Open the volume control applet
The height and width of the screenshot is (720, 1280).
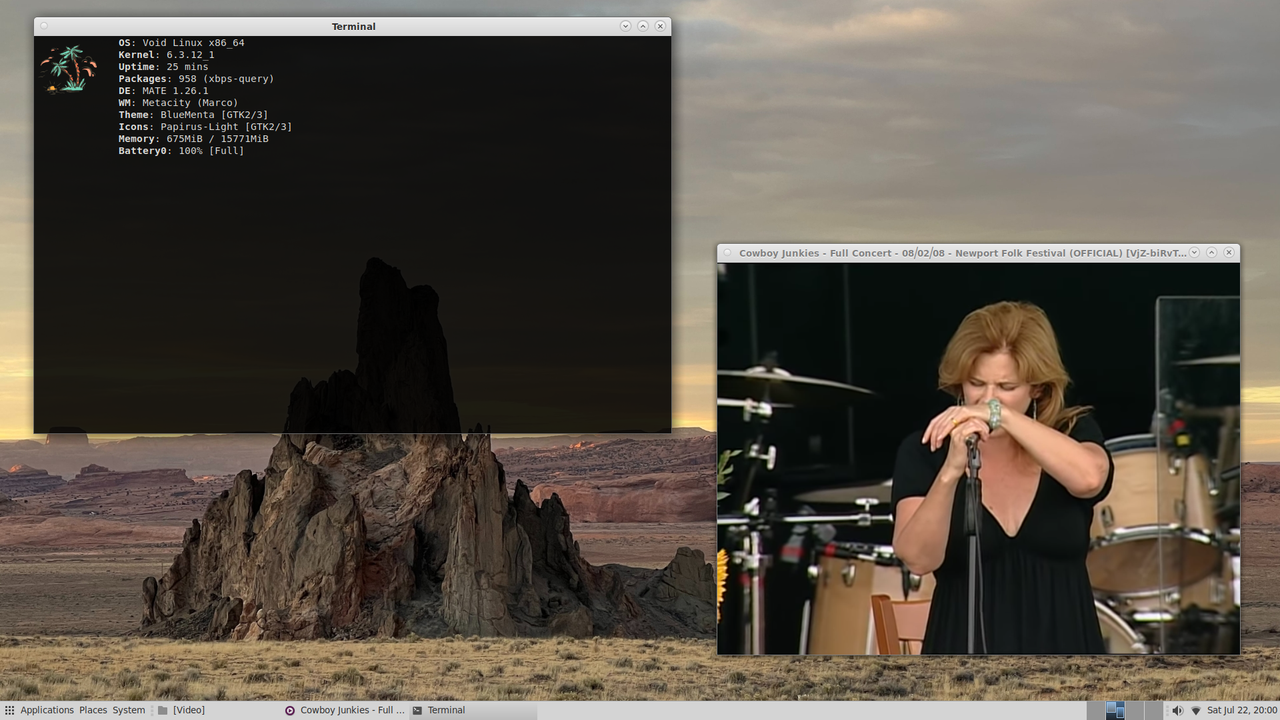tap(1177, 710)
